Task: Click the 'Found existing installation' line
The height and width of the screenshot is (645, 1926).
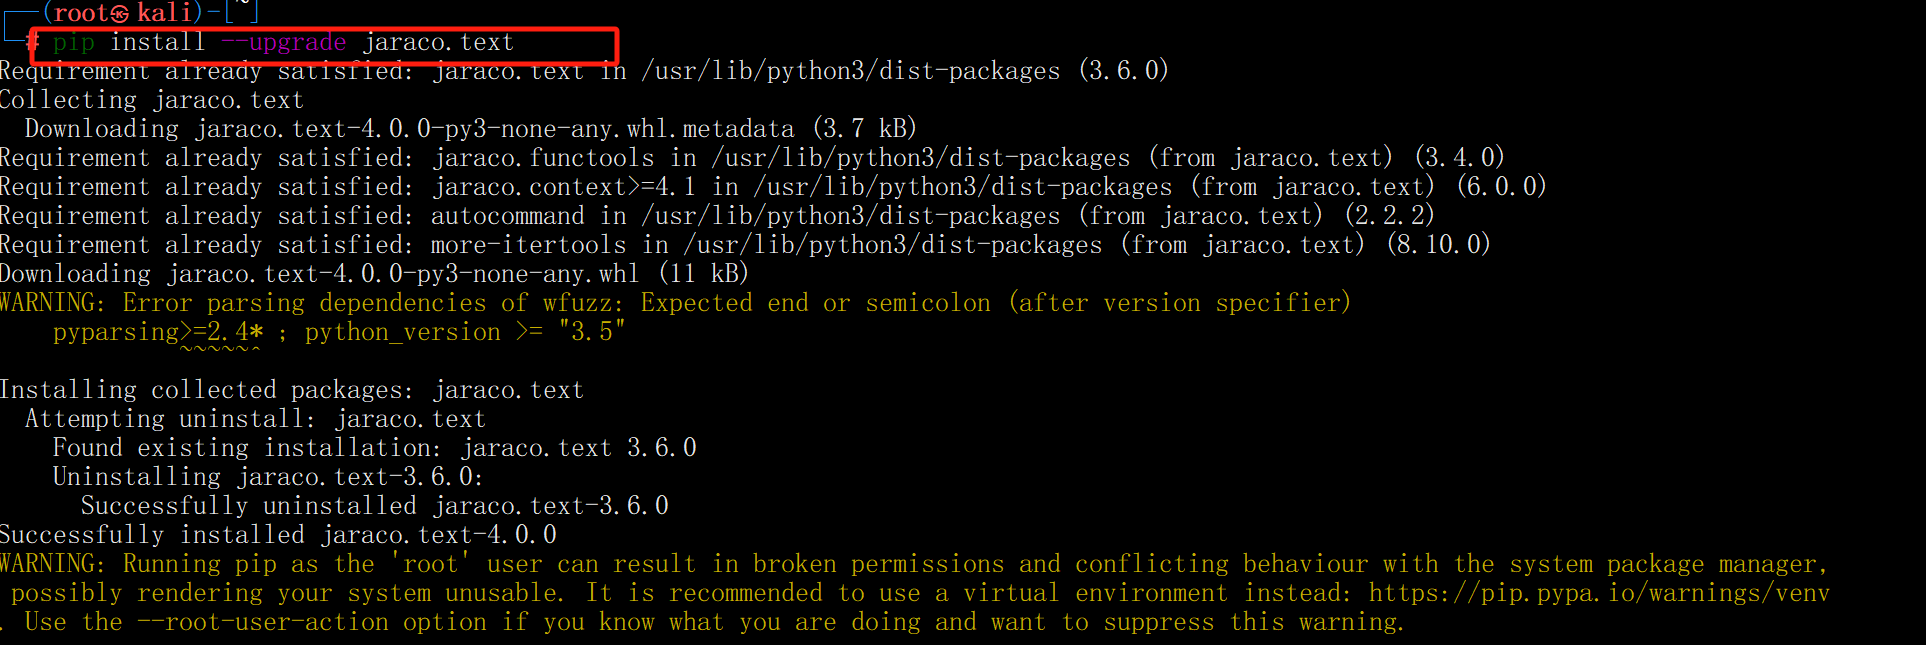Action: [374, 448]
